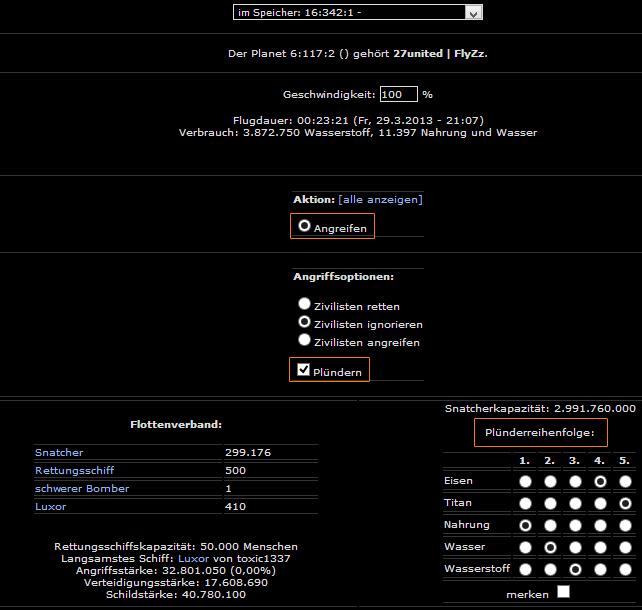642x610 pixels.
Task: Choose the 'Zivilisten retten' option
Action: (x=304, y=303)
